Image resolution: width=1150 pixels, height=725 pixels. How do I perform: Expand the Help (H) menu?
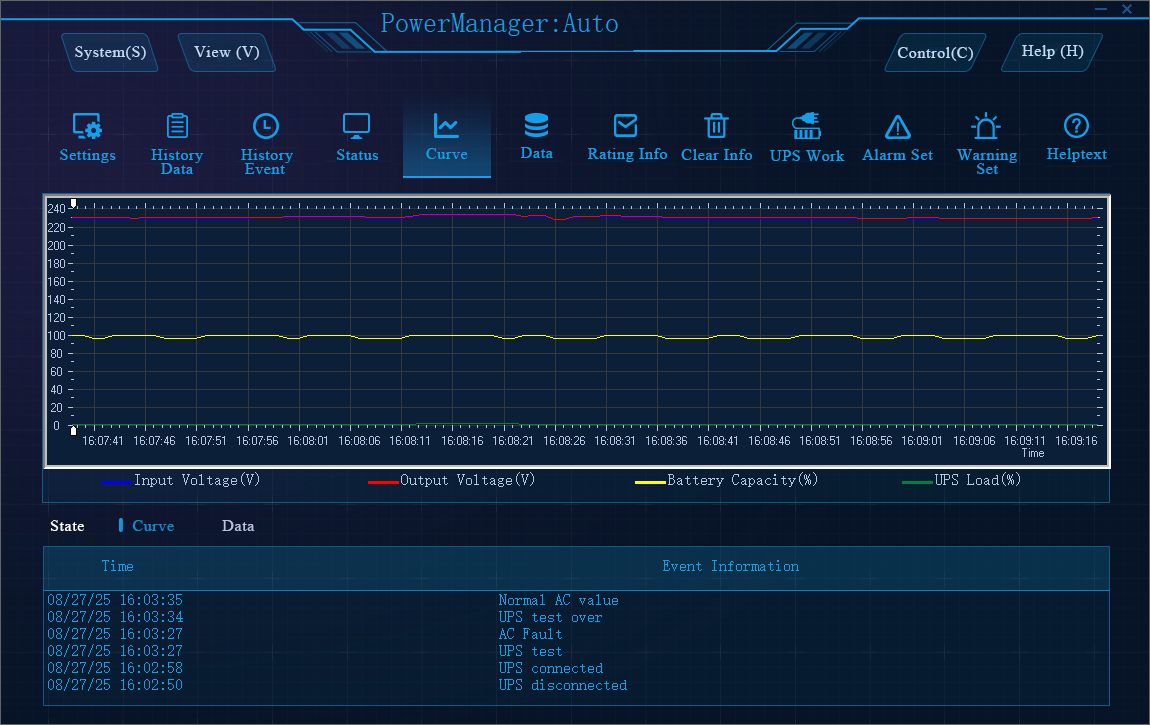tap(1052, 51)
